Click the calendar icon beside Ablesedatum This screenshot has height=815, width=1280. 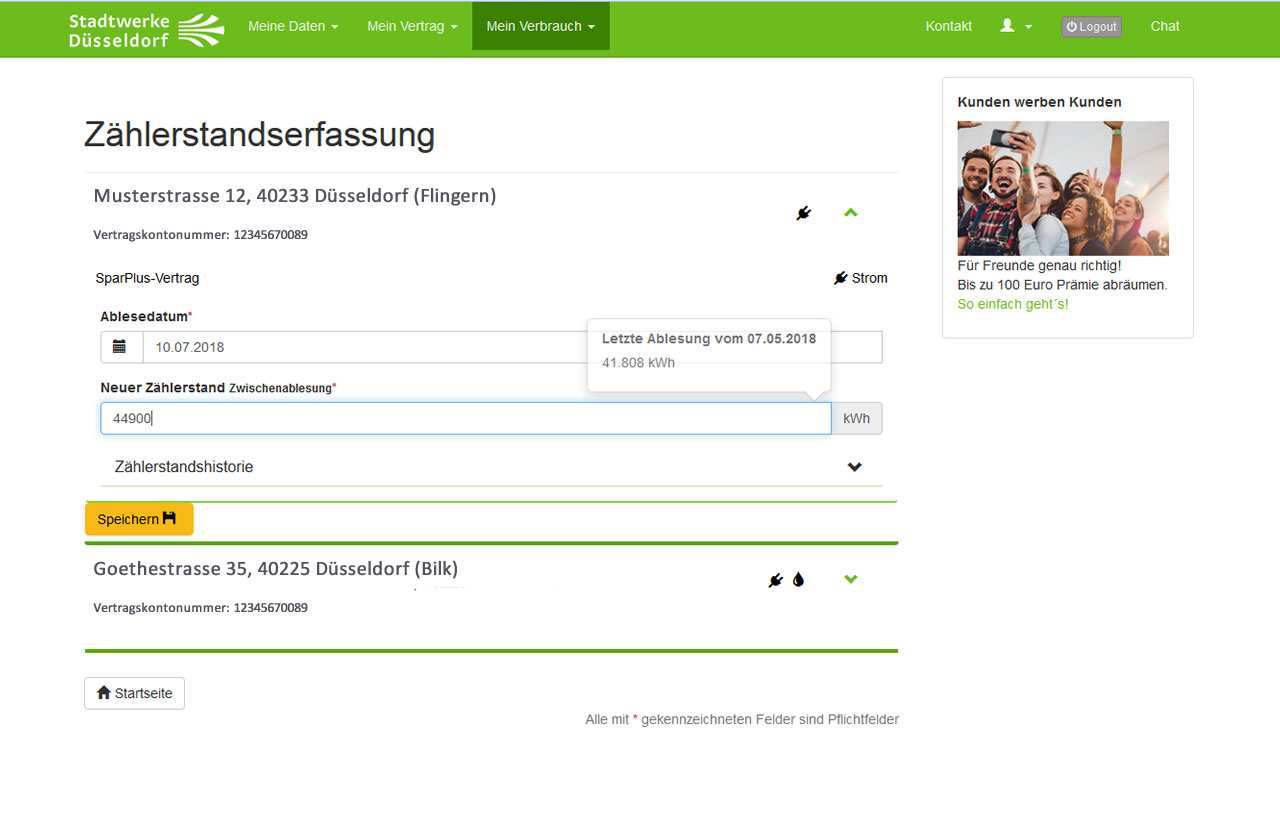120,347
